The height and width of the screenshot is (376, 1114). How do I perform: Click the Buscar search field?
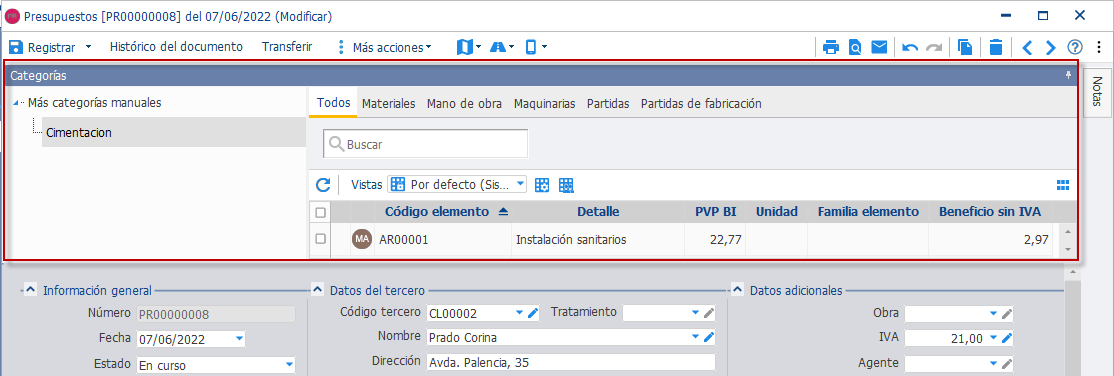[x=426, y=144]
